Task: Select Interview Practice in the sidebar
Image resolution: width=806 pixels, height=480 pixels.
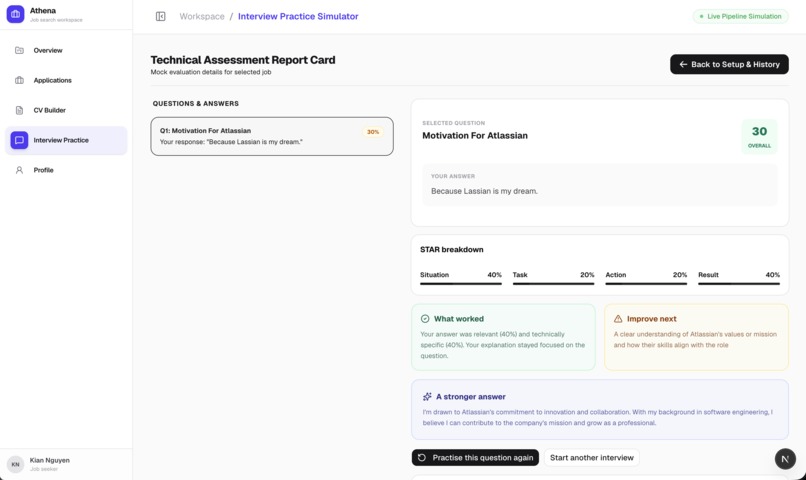Action: coord(66,140)
